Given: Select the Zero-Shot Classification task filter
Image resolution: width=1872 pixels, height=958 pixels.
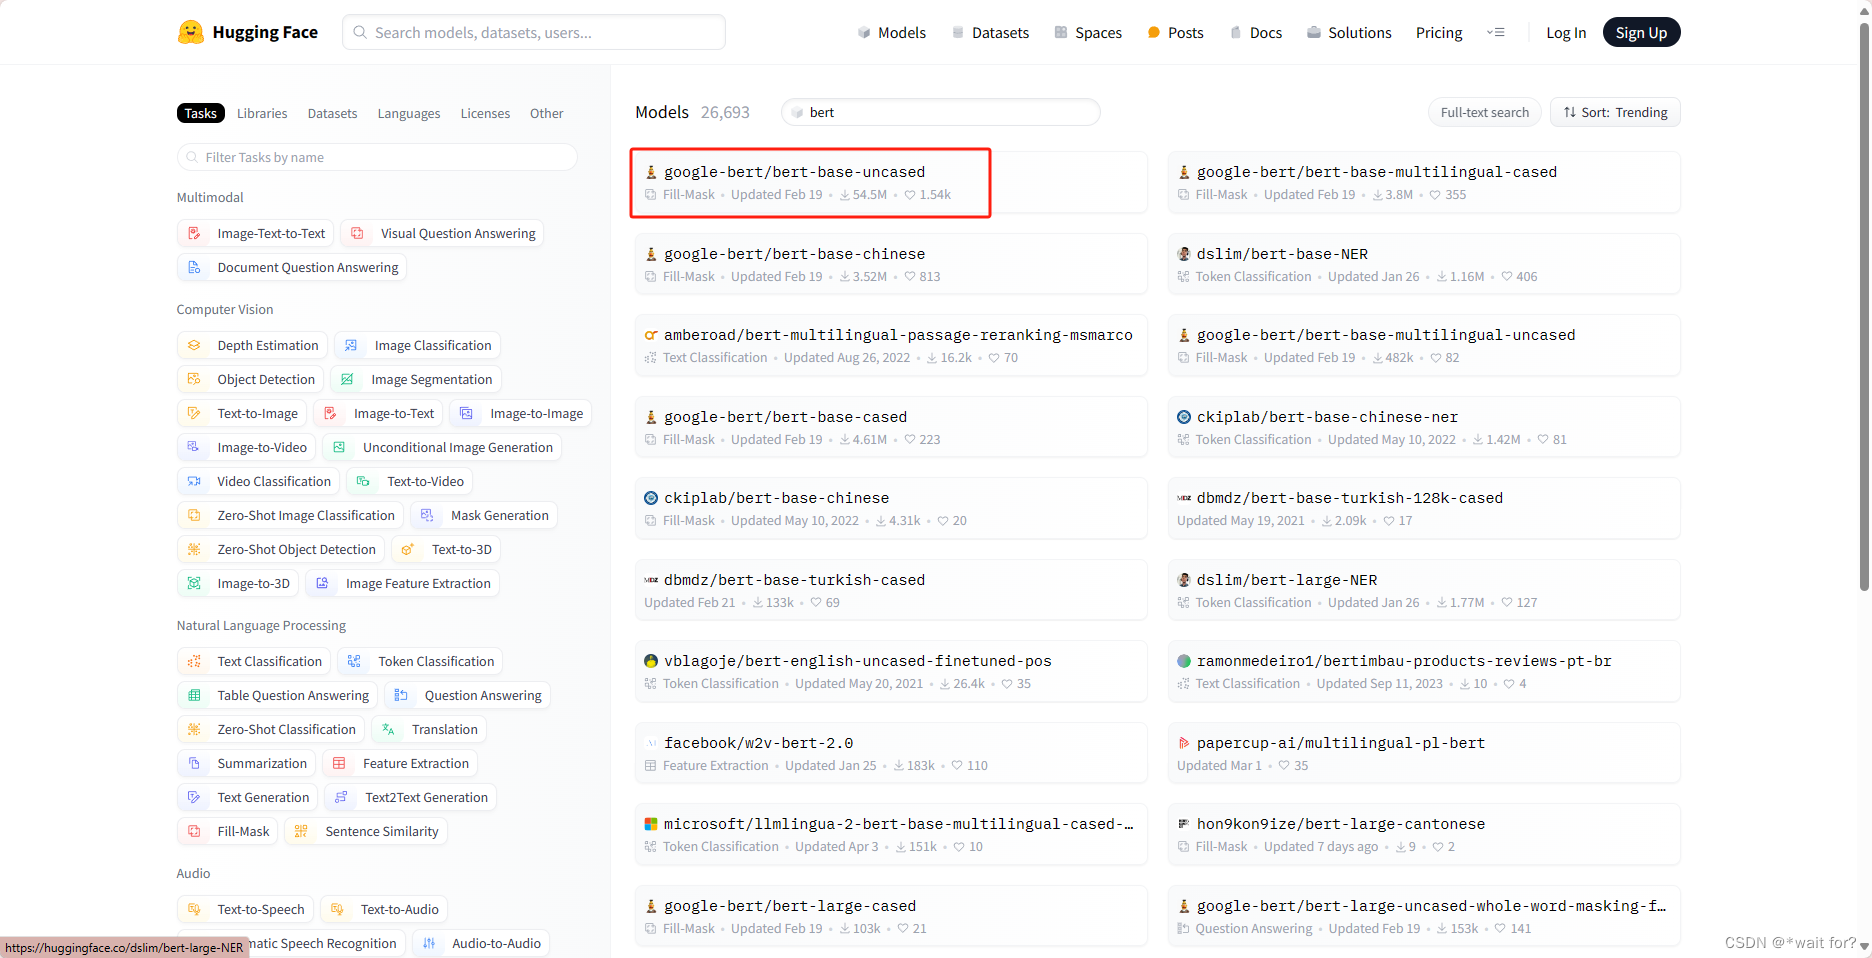Looking at the screenshot, I should coord(271,729).
